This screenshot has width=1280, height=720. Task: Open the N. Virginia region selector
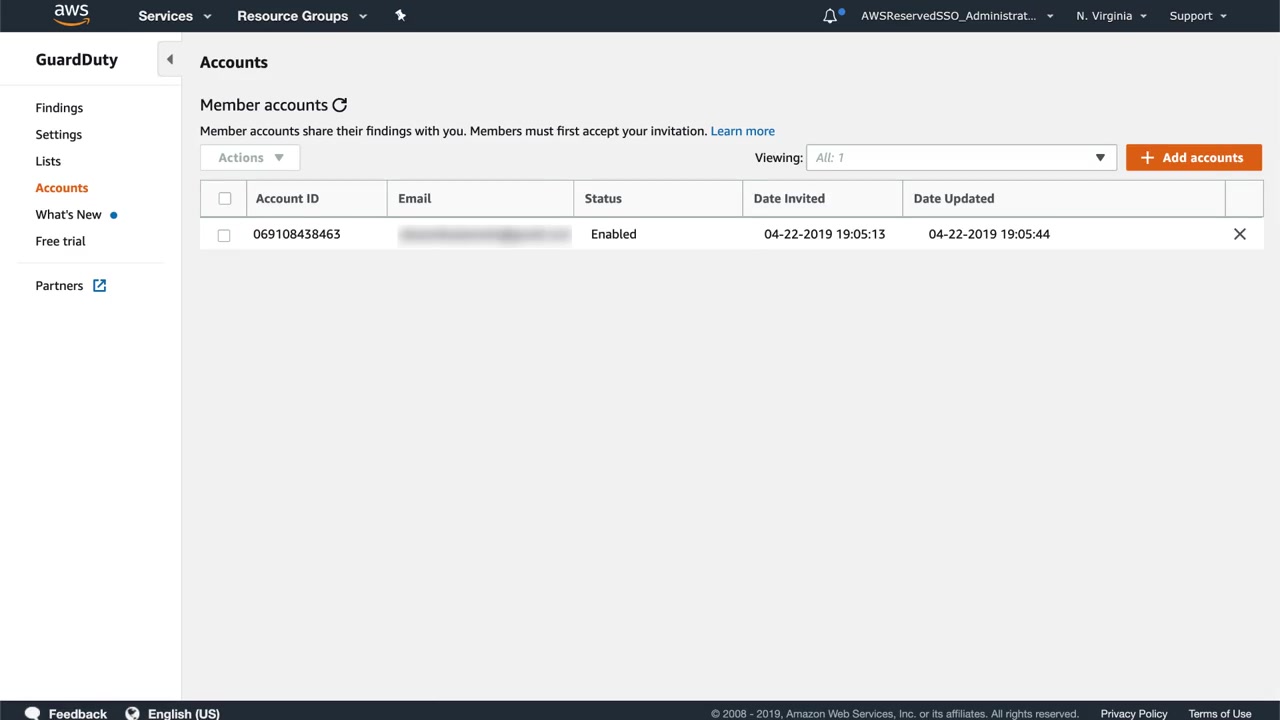click(x=1111, y=16)
